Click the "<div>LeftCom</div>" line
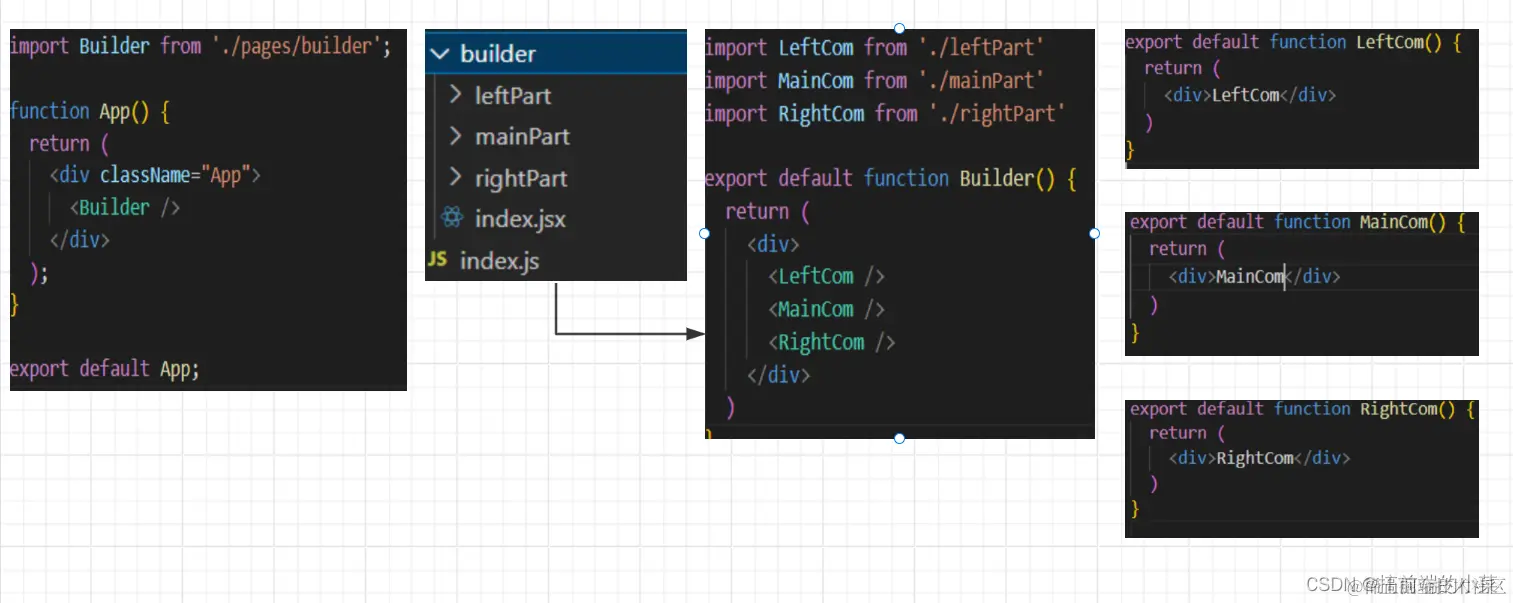The image size is (1513, 603). pos(1250,95)
